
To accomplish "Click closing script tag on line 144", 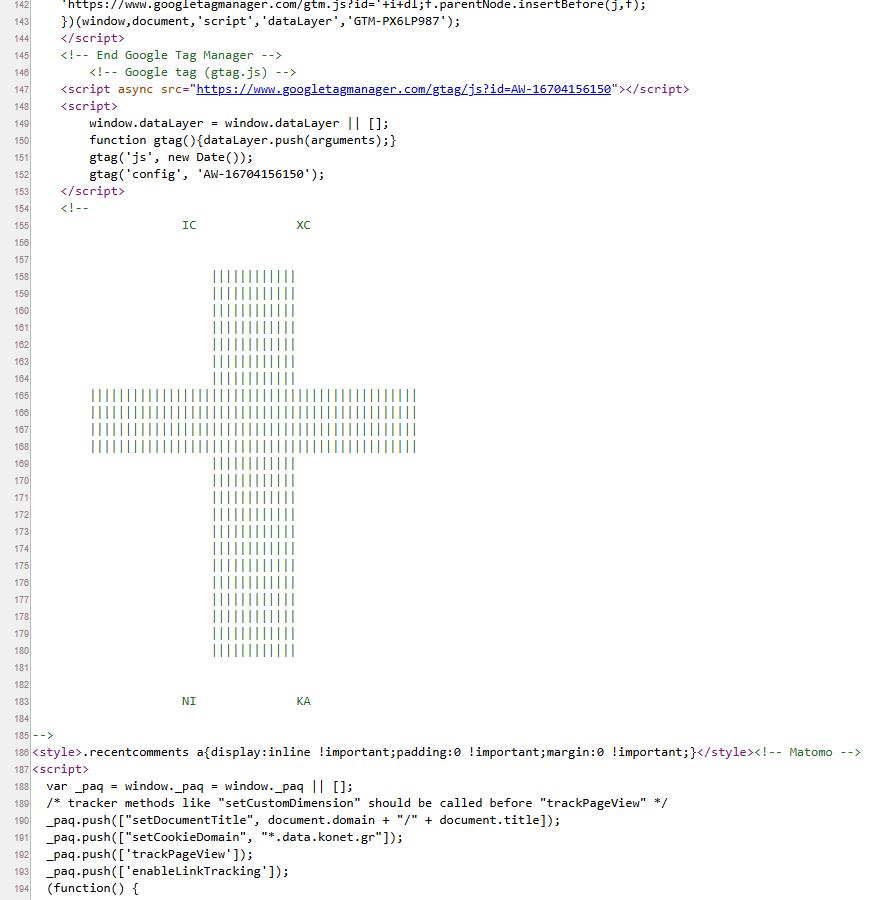I will coord(92,38).
